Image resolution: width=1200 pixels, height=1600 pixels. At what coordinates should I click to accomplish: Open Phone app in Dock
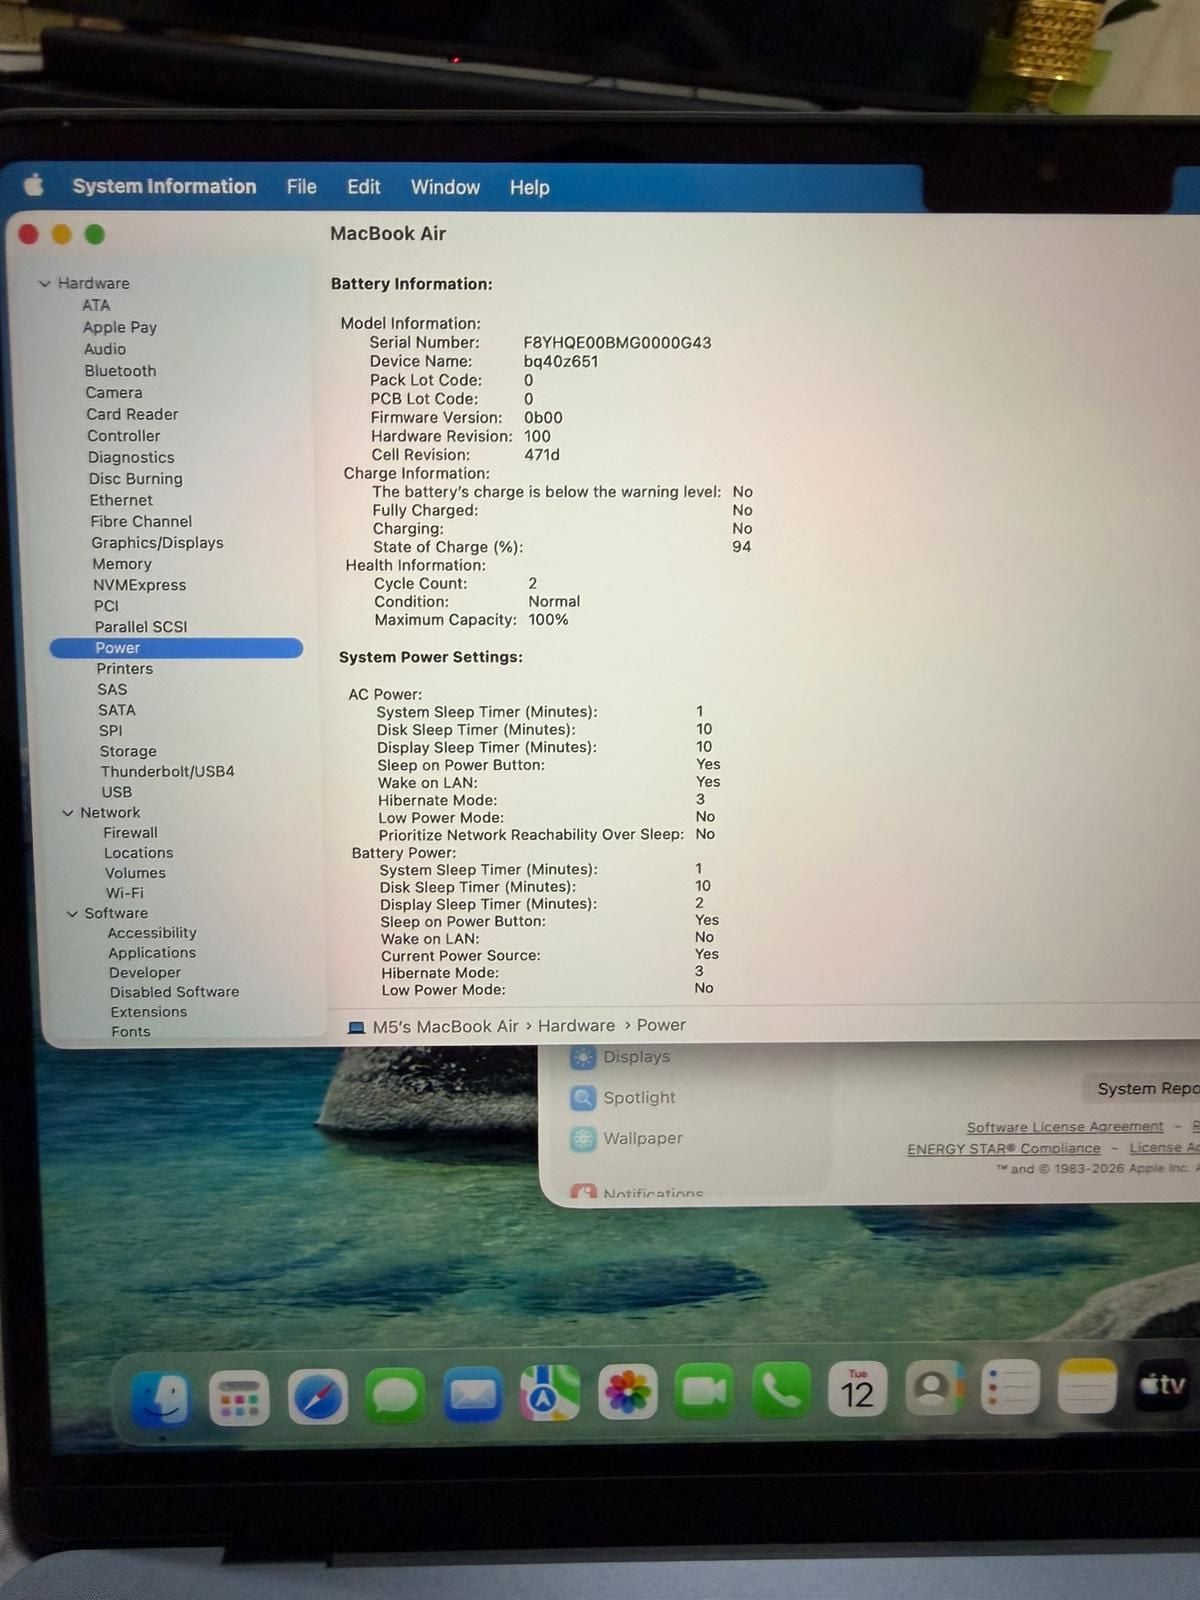click(x=781, y=1390)
